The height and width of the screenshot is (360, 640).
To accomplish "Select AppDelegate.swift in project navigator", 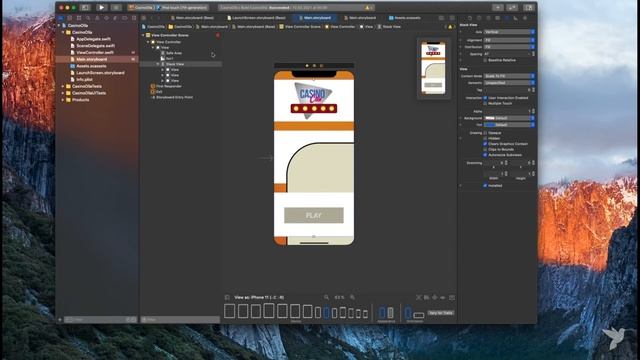I will tap(93, 39).
